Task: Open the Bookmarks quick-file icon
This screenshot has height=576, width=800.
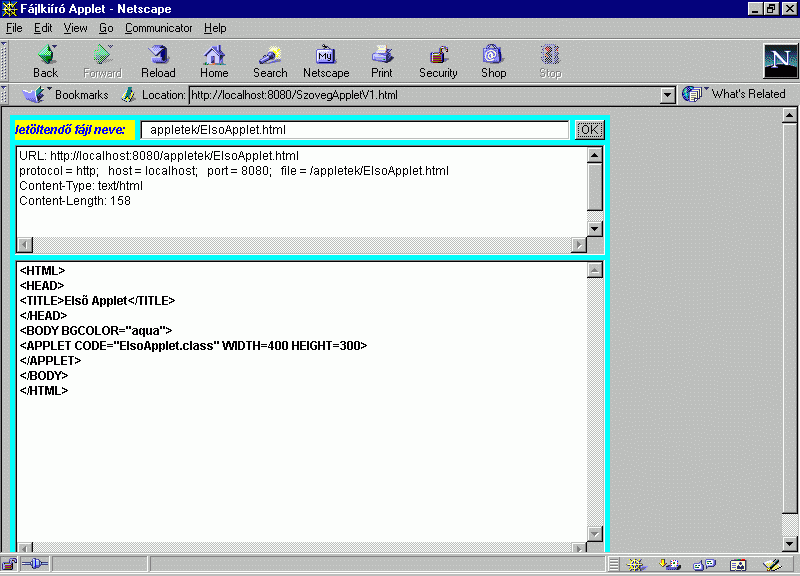Action: 35,94
